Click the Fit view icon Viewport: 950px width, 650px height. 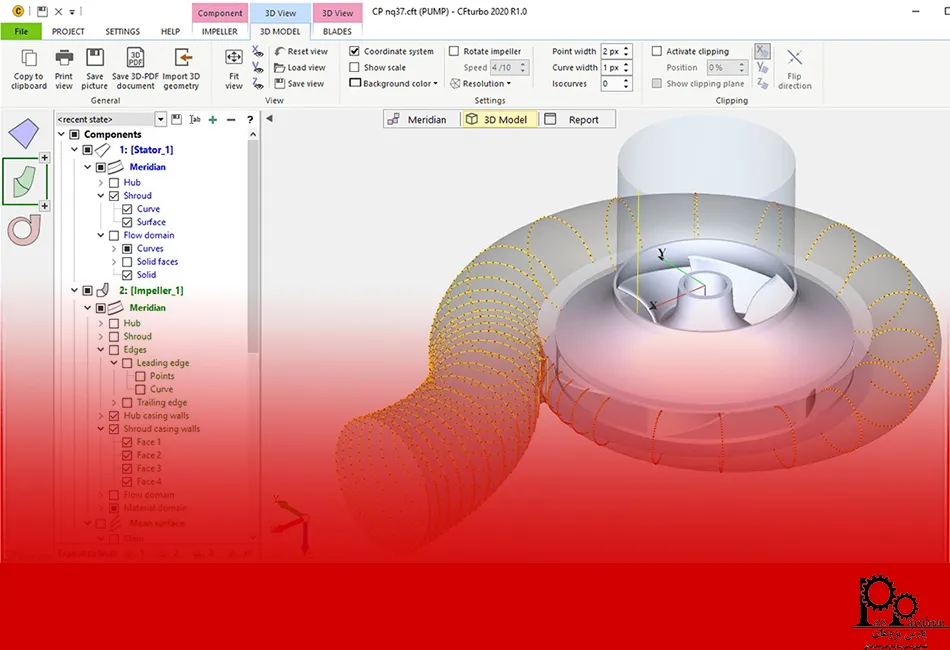point(234,59)
